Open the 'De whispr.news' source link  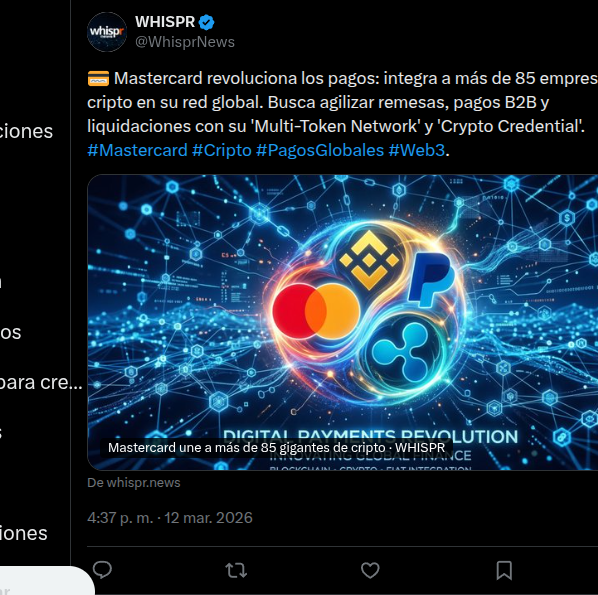point(134,483)
